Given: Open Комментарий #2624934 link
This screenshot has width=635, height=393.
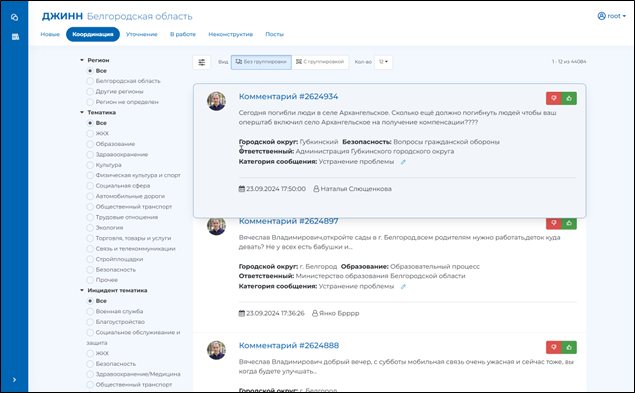Looking at the screenshot, I should point(288,96).
